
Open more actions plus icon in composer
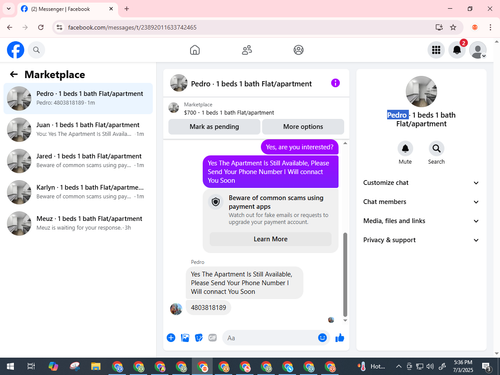[x=171, y=338]
